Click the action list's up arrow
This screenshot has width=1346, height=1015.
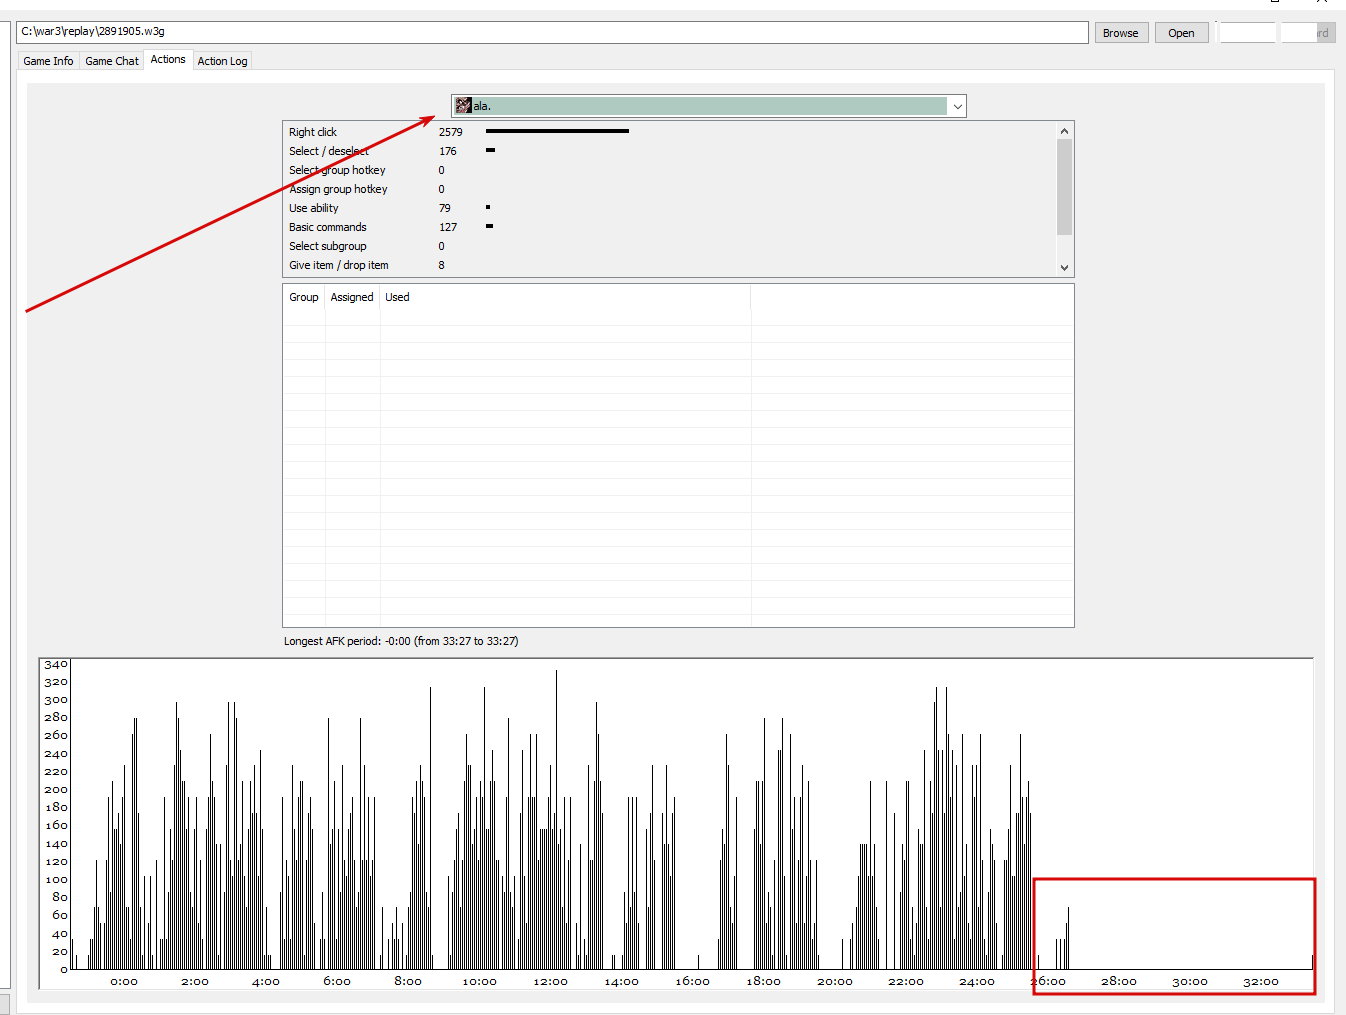1064,131
